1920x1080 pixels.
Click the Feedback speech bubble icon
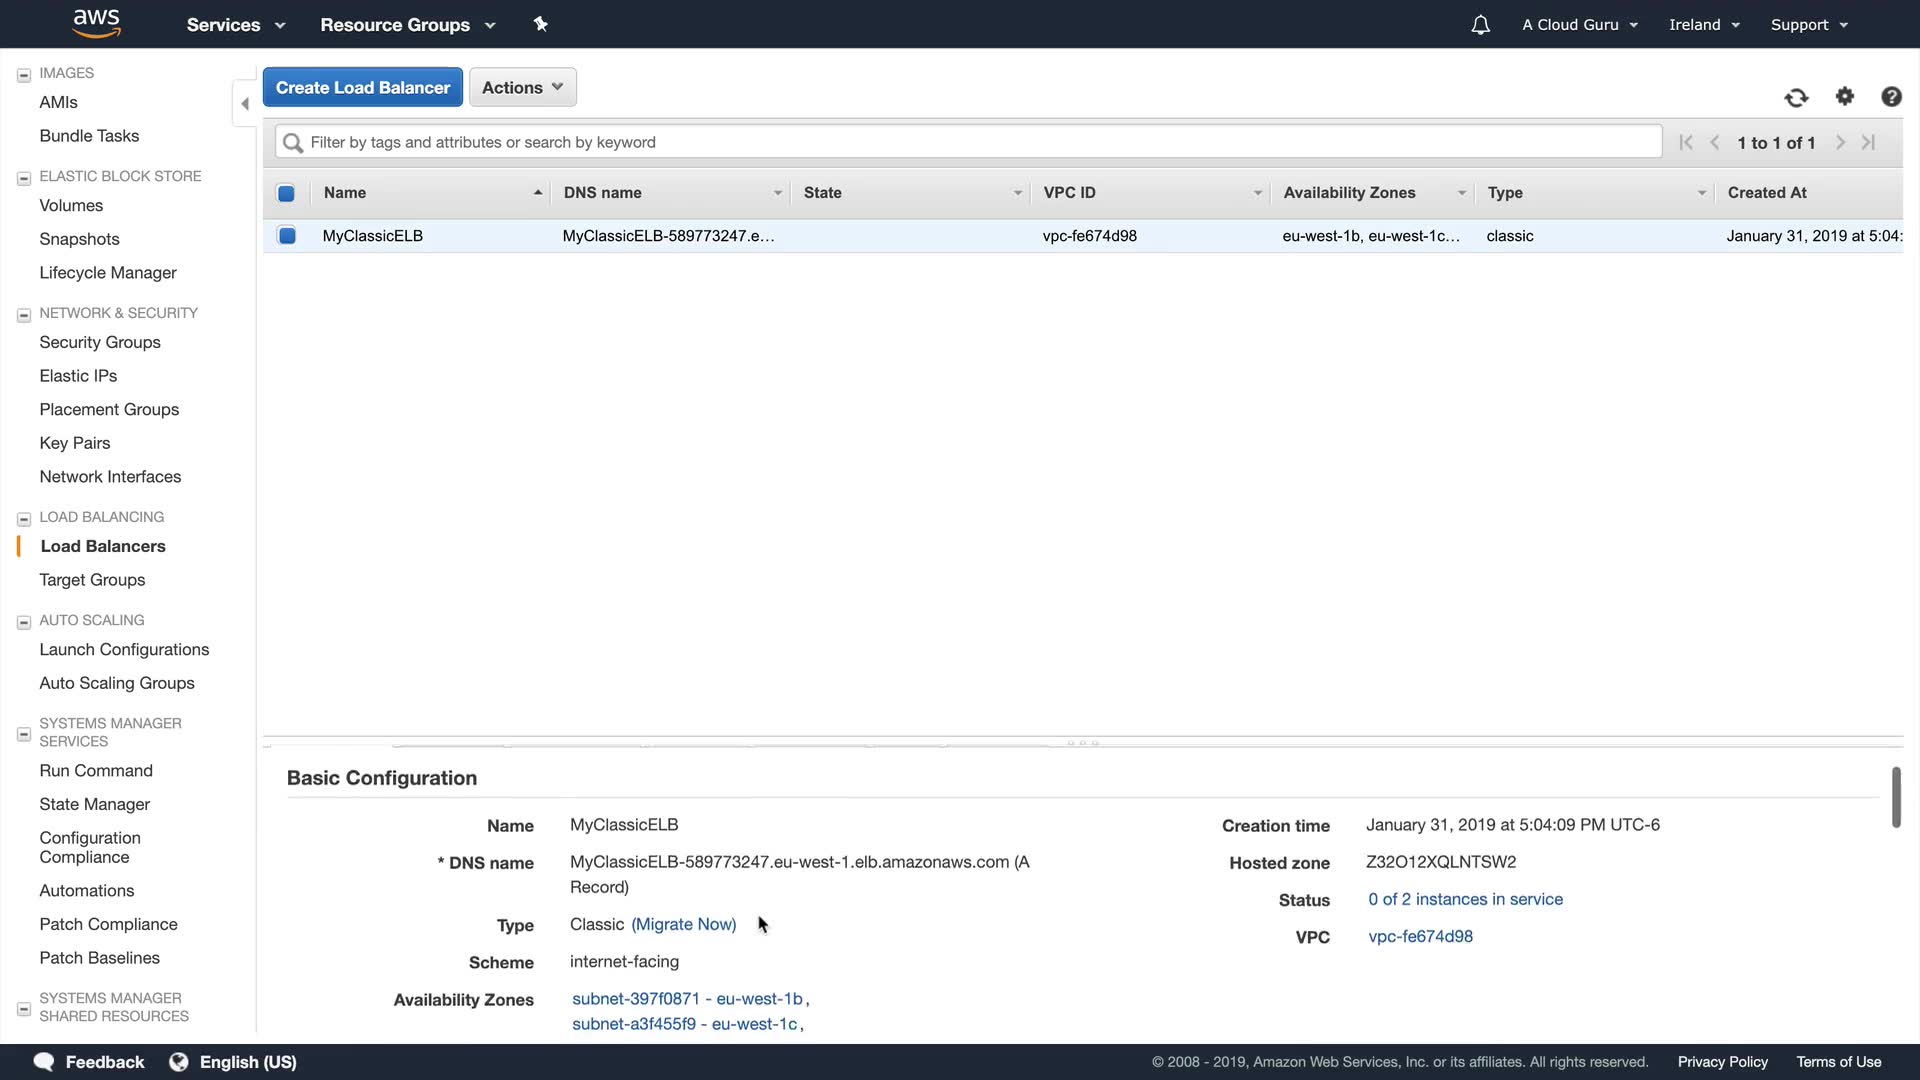coord(44,1062)
